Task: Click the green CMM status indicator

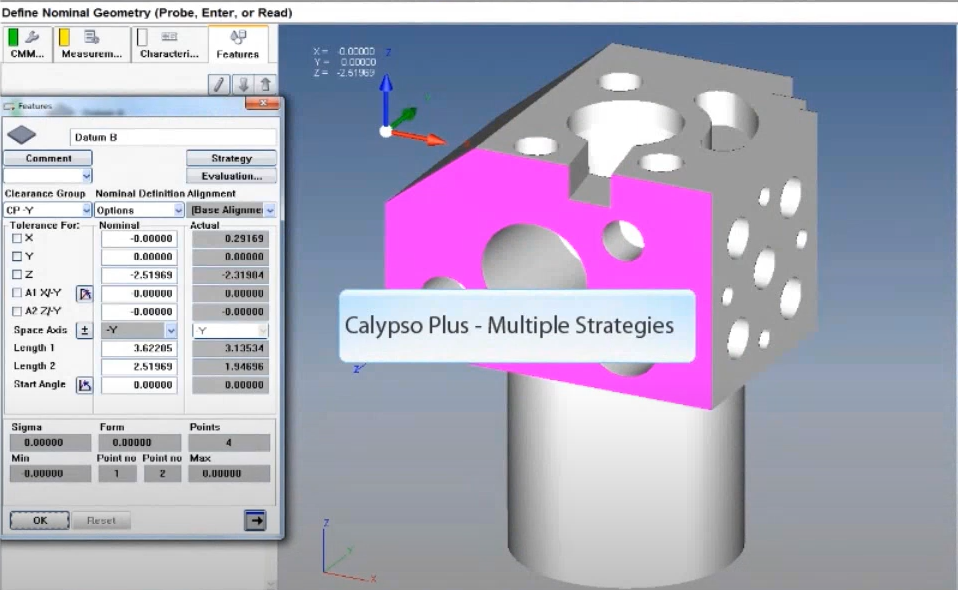Action: tap(14, 36)
